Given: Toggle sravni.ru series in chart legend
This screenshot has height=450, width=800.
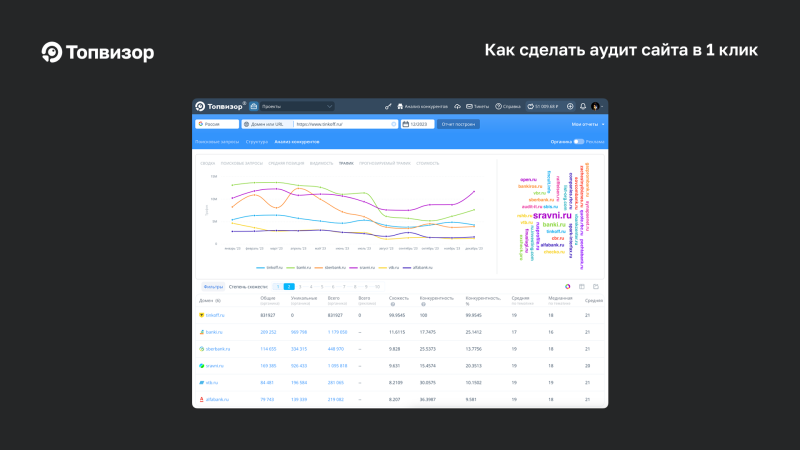Looking at the screenshot, I should coord(362,267).
